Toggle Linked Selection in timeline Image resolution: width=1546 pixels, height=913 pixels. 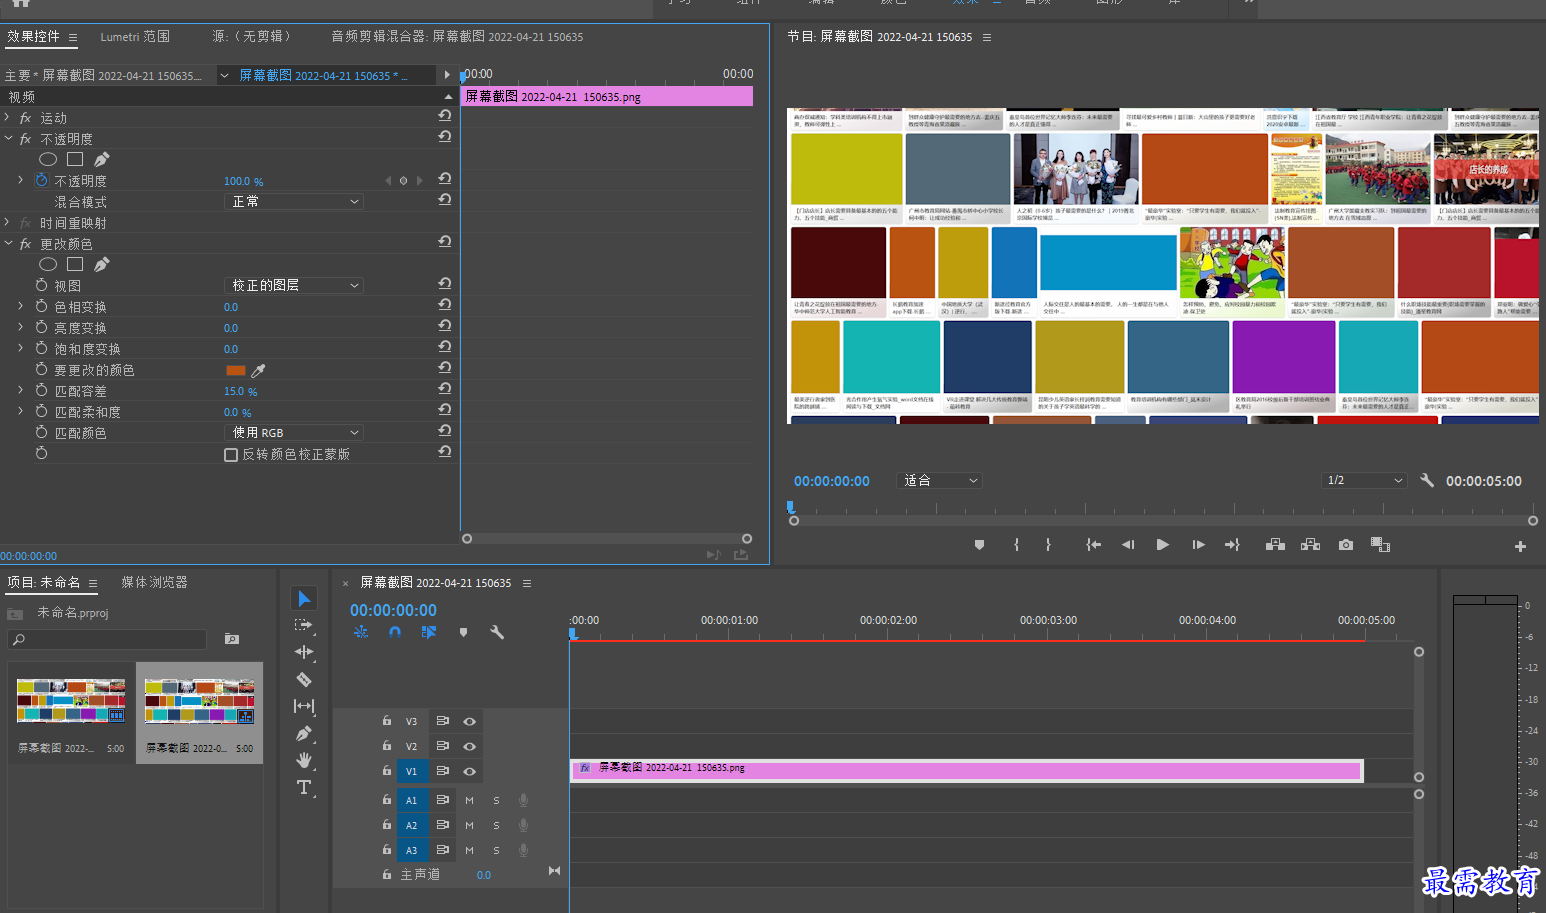(x=429, y=632)
